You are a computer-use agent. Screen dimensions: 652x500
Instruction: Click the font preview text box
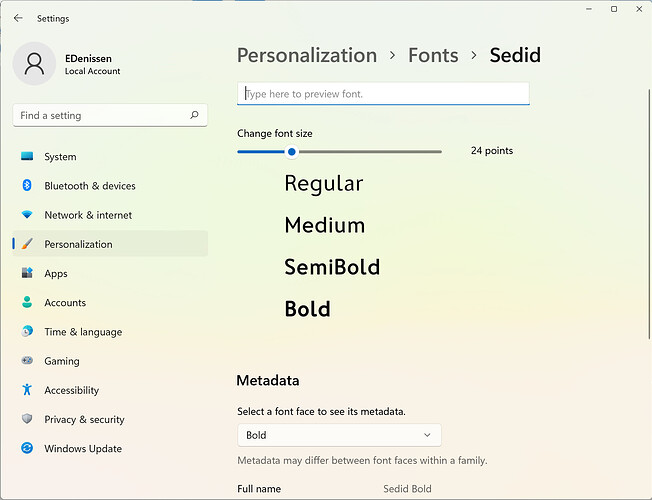(383, 94)
